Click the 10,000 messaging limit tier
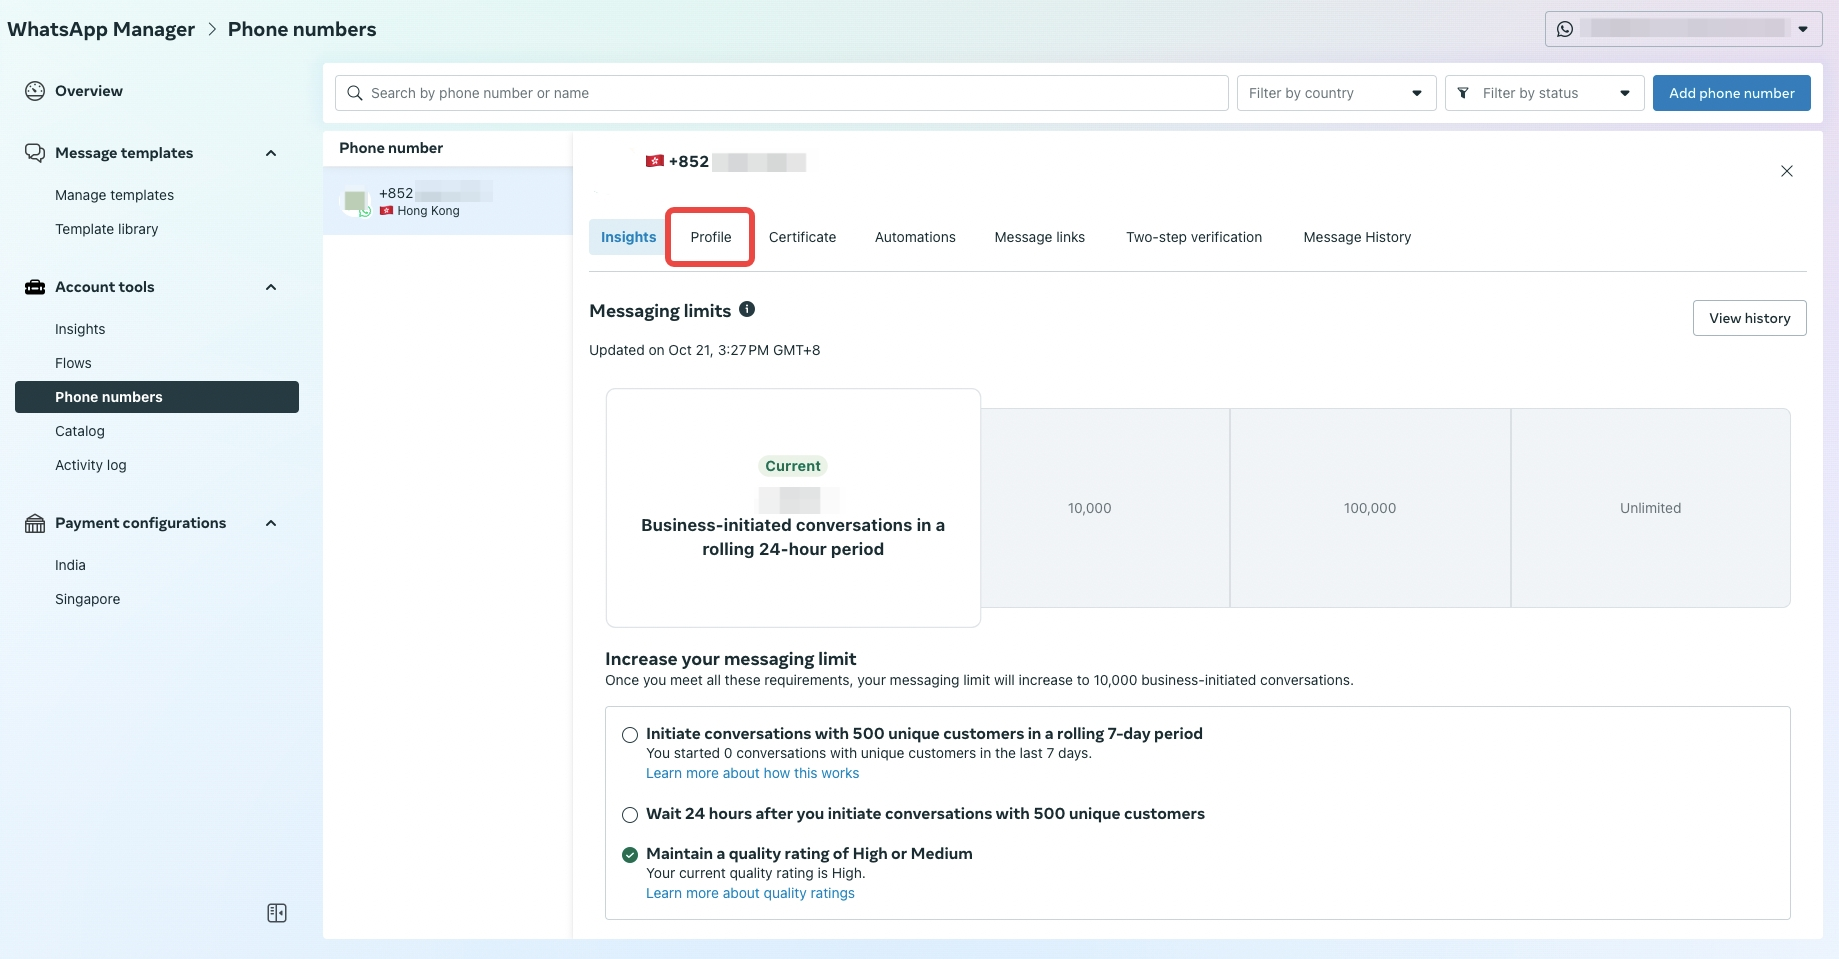Screen dimensions: 1839x959 click(1106, 508)
